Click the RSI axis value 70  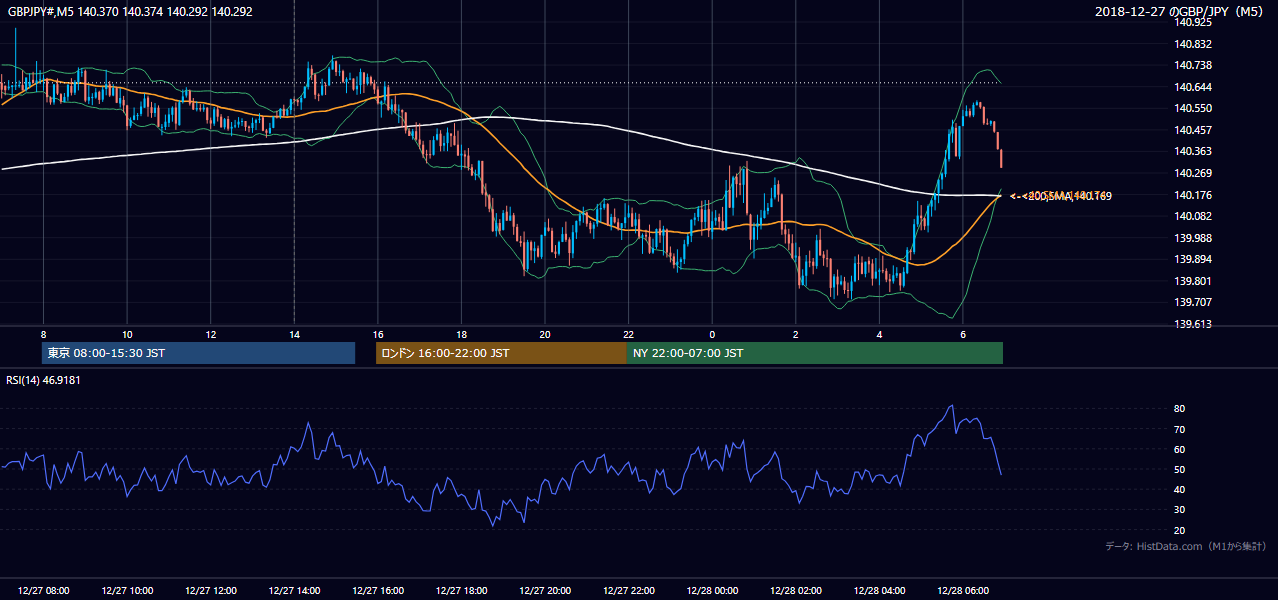(x=1179, y=429)
